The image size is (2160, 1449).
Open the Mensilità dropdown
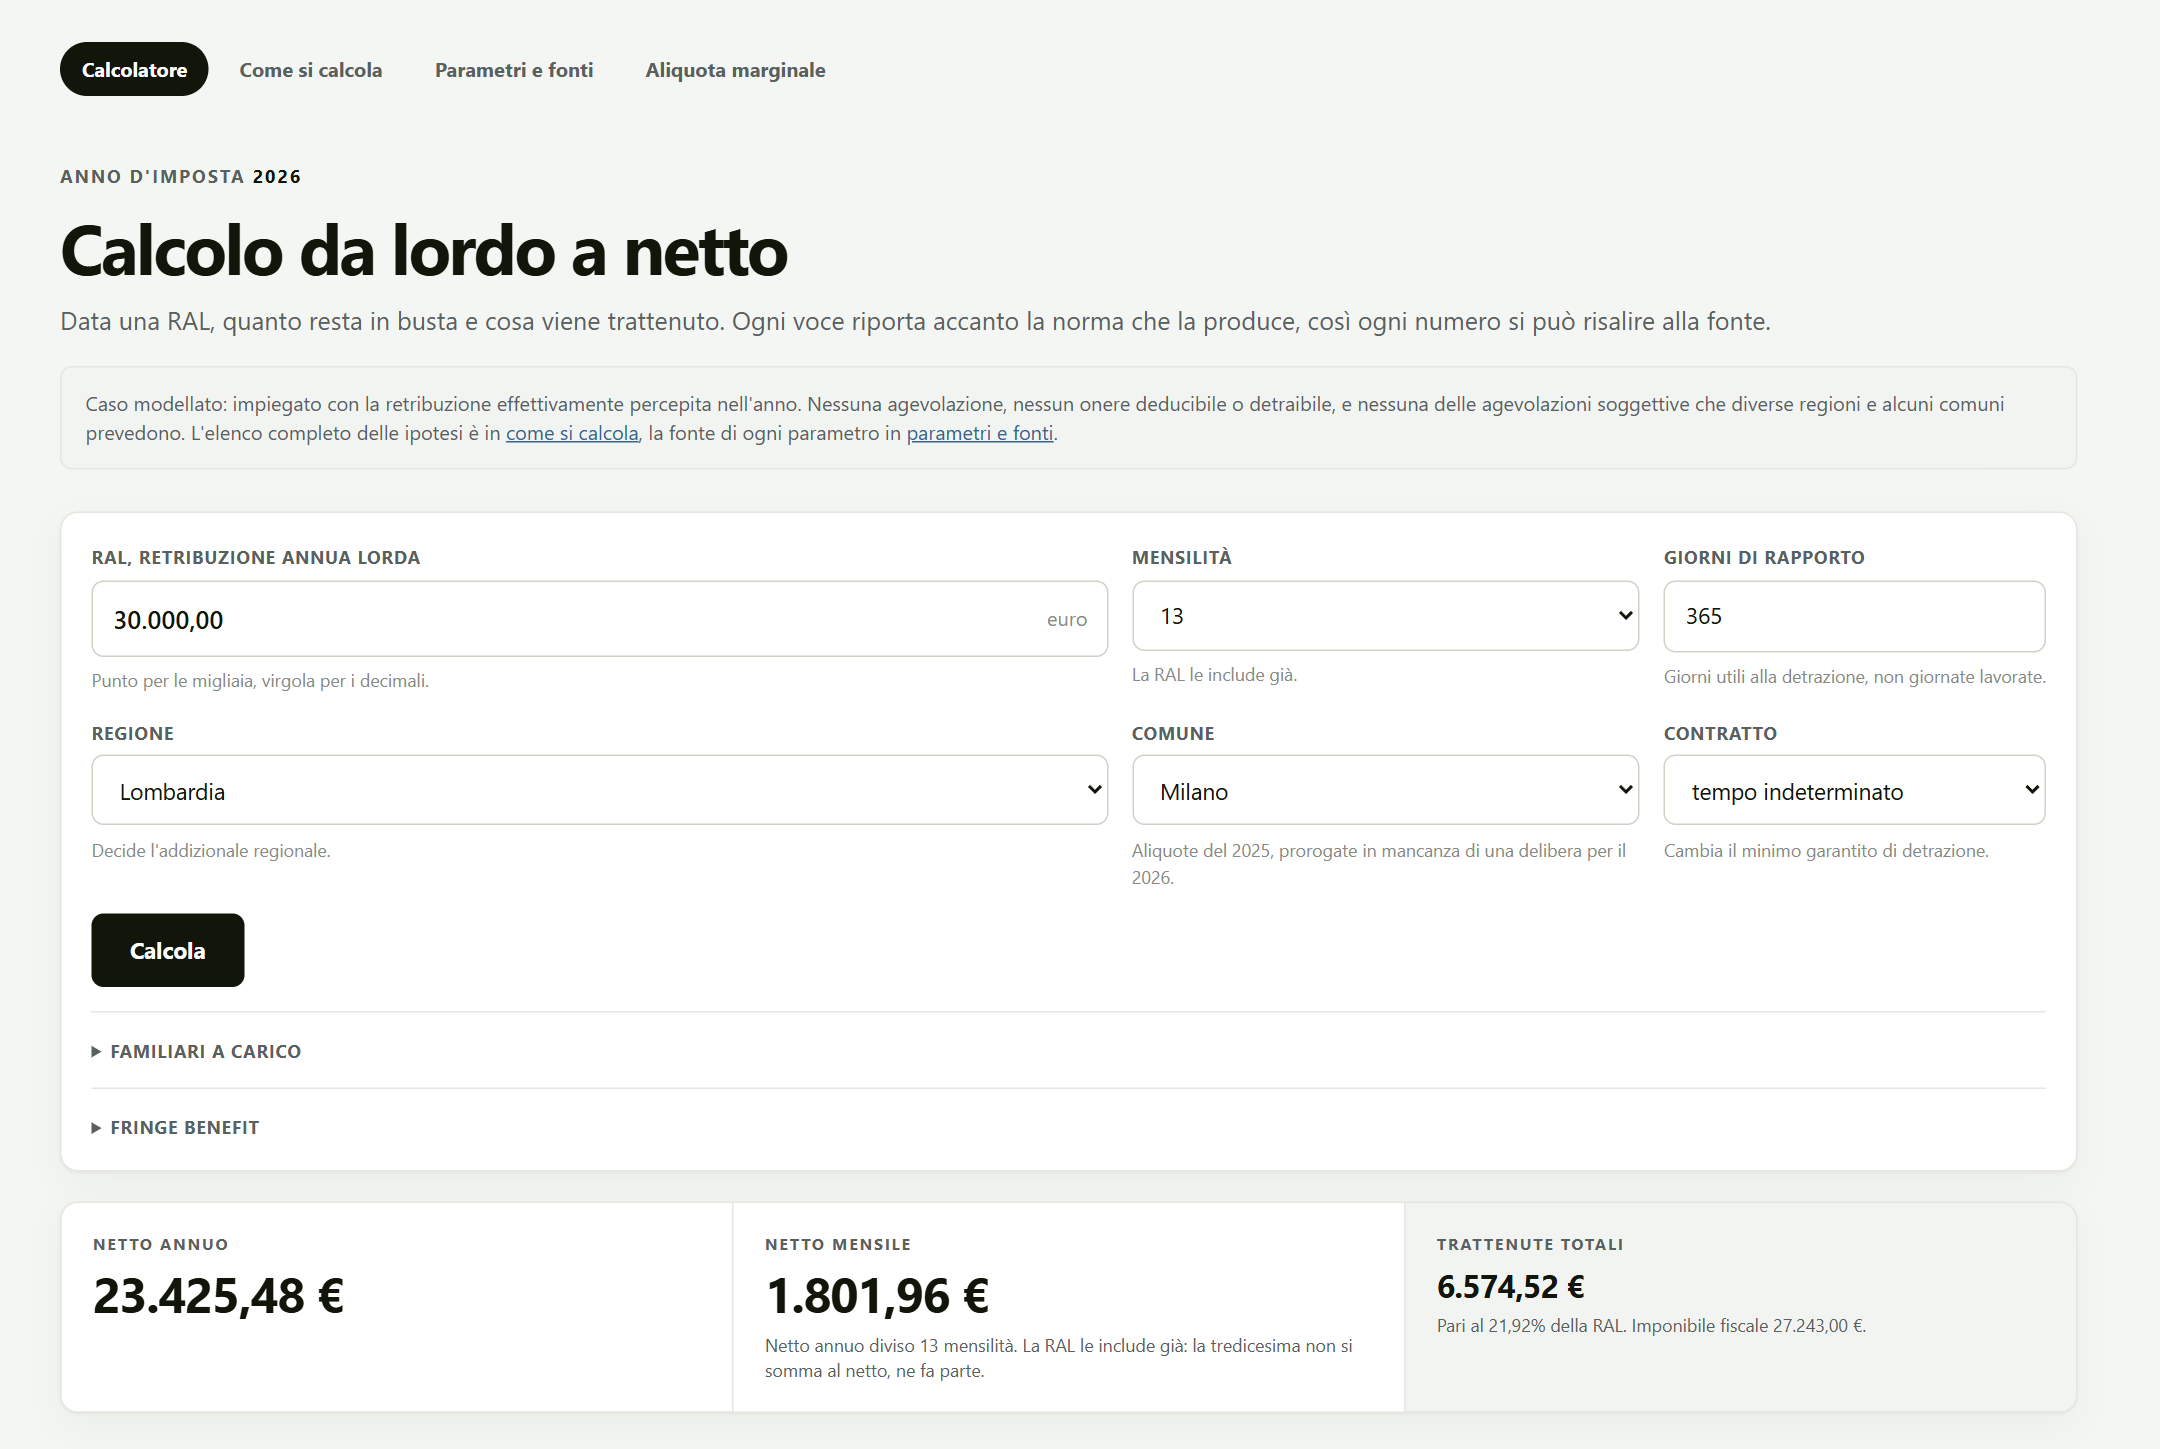click(1385, 616)
